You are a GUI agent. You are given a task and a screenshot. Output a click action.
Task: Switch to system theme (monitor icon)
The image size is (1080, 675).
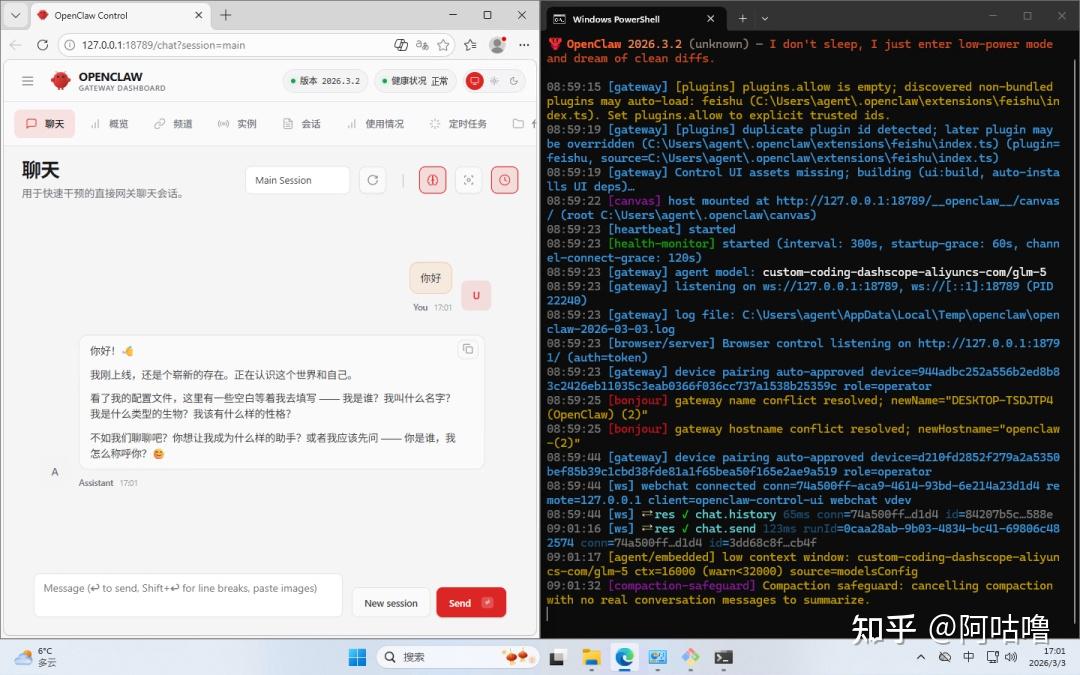(475, 81)
